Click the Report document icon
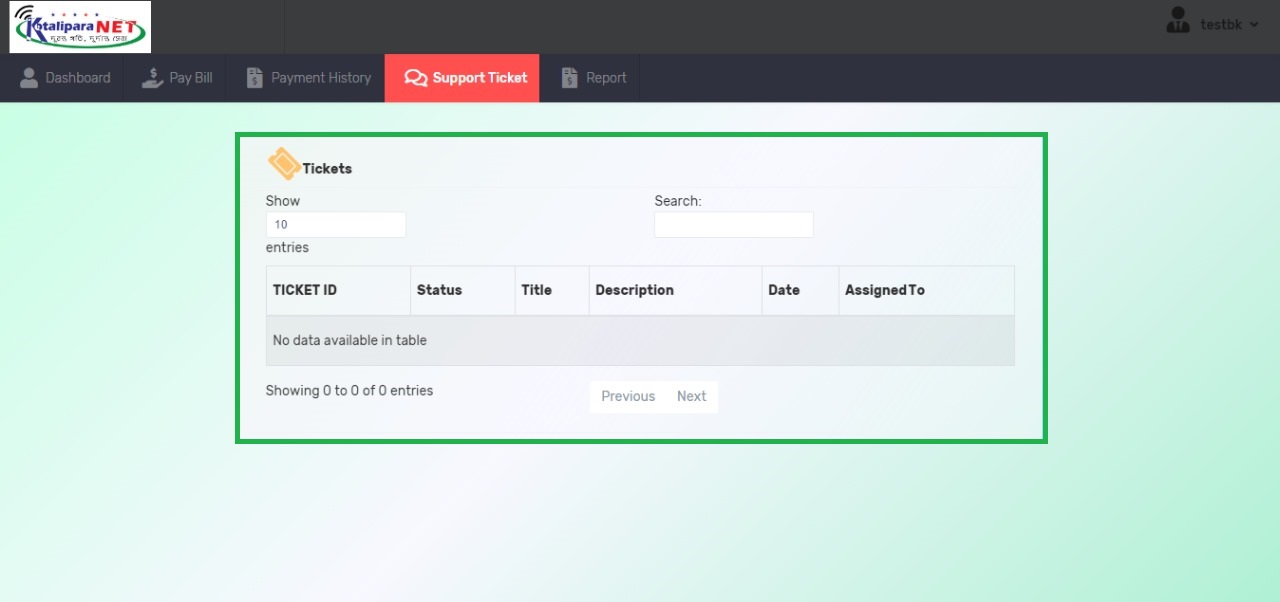This screenshot has height=602, width=1280. [x=570, y=78]
